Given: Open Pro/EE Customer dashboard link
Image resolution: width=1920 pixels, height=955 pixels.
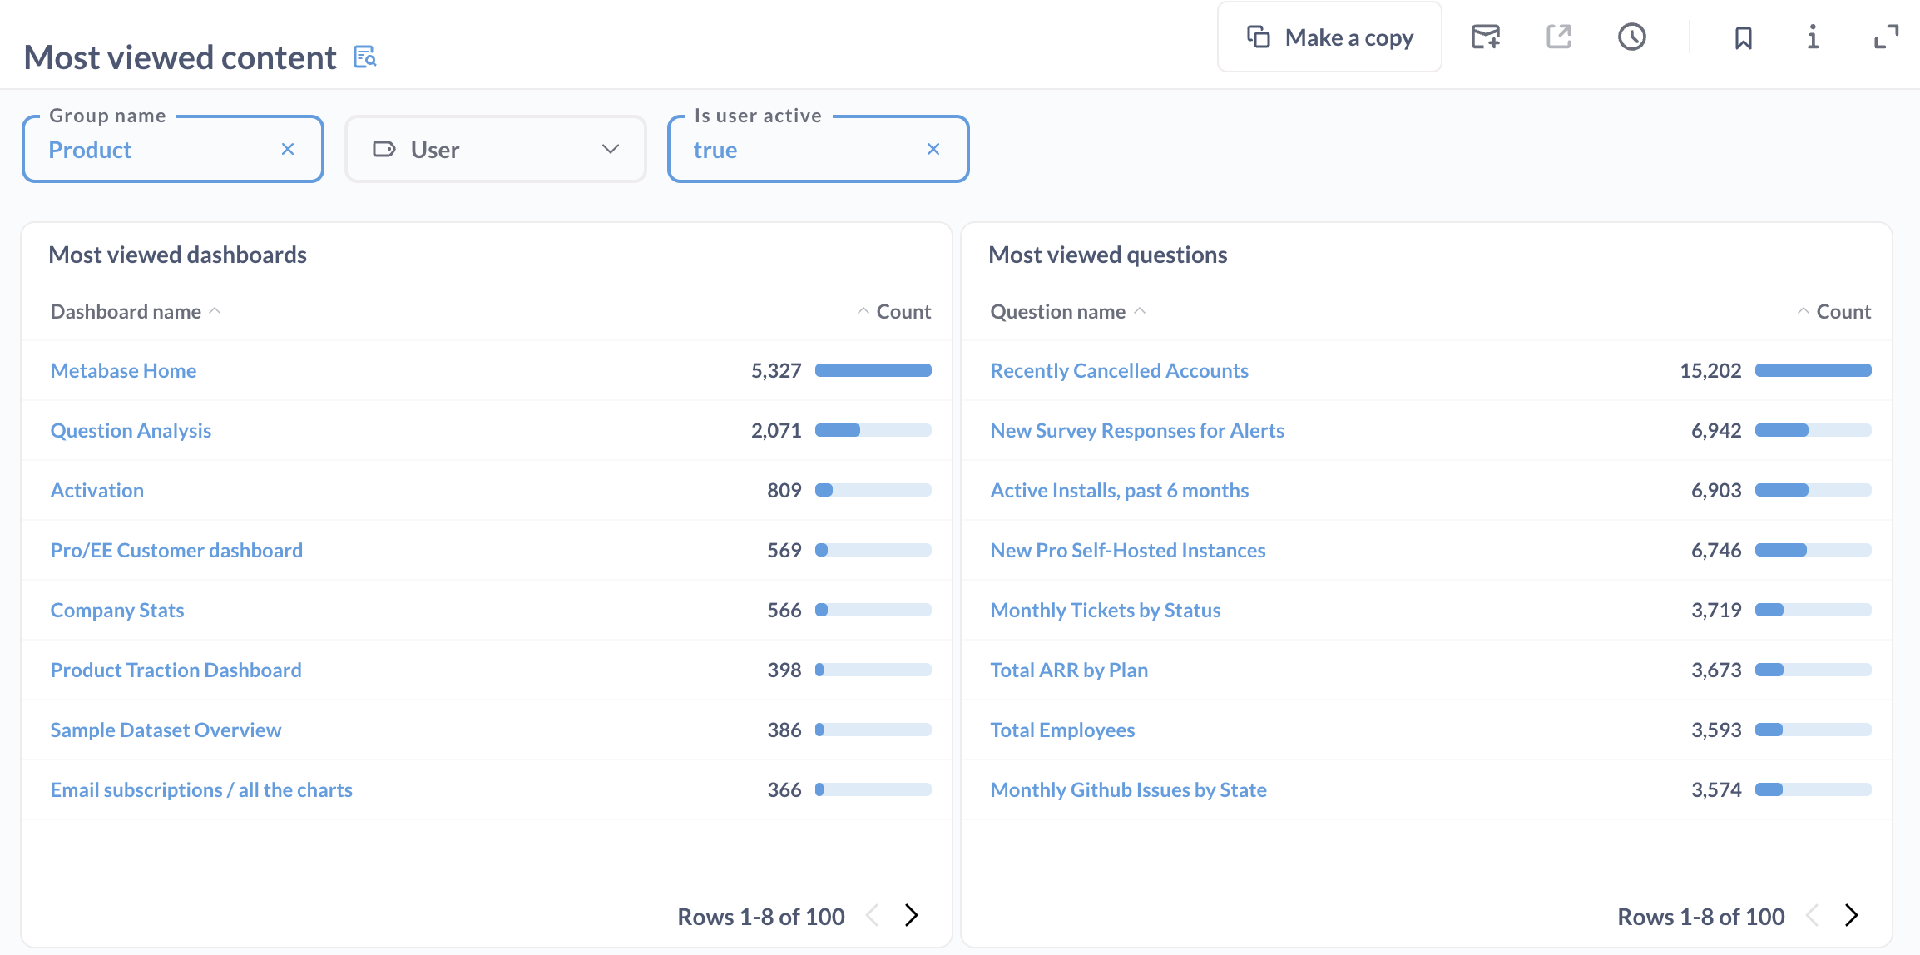Looking at the screenshot, I should [x=176, y=550].
